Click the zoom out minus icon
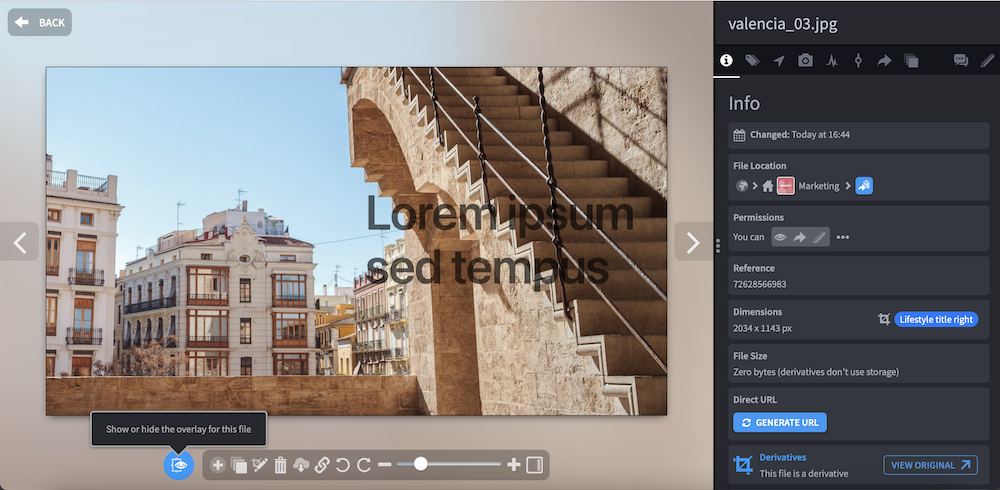1000x490 pixels. tap(385, 465)
